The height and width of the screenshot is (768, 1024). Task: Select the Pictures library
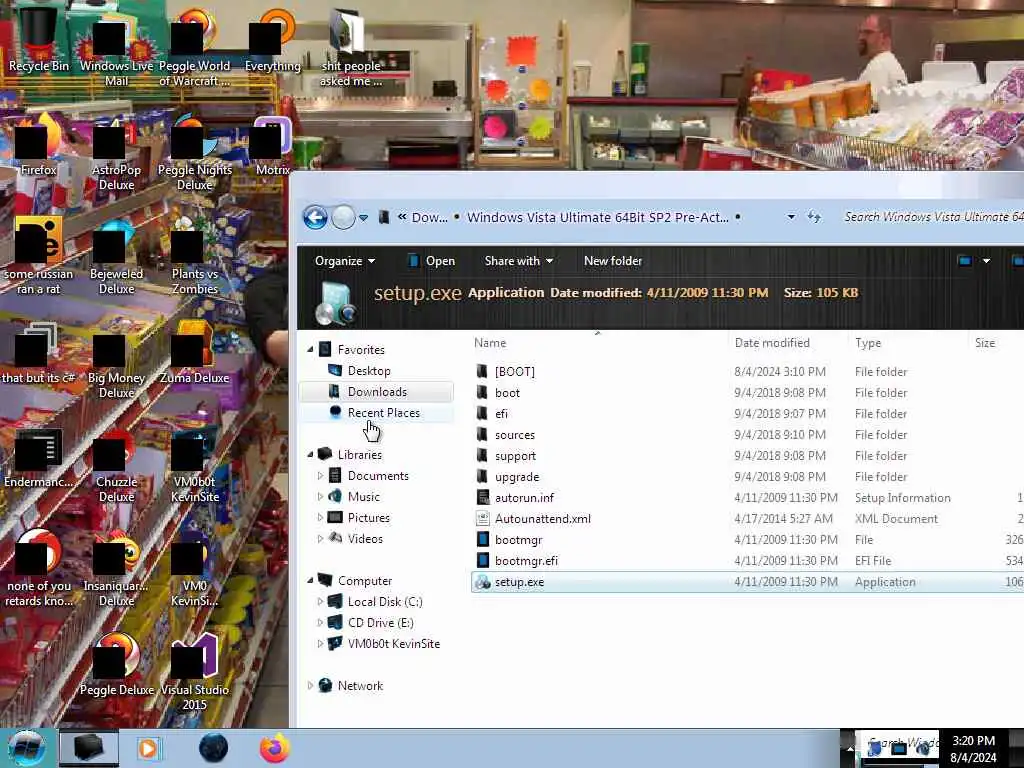368,518
